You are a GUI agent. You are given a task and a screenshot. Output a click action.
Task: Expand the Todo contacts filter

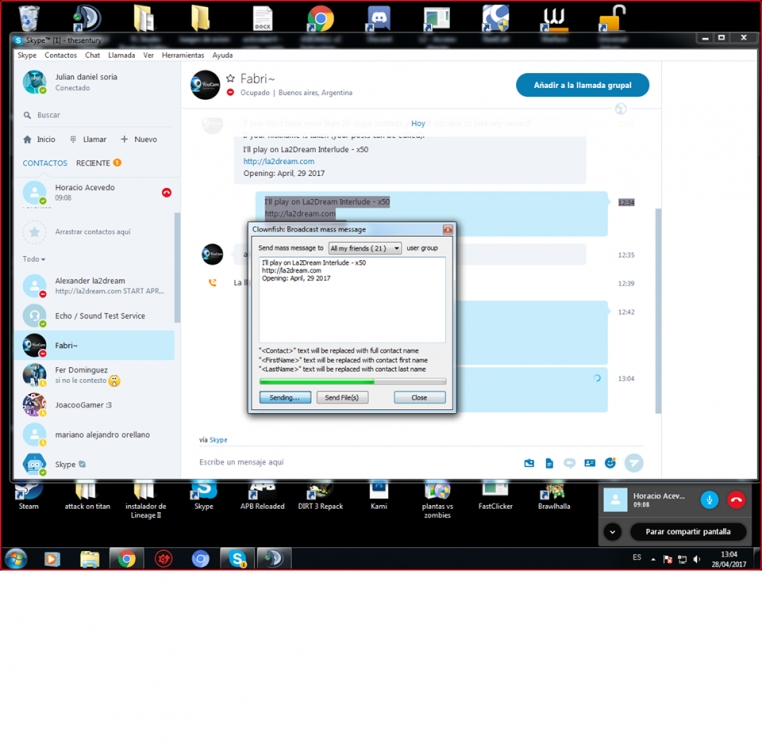pyautogui.click(x=34, y=259)
